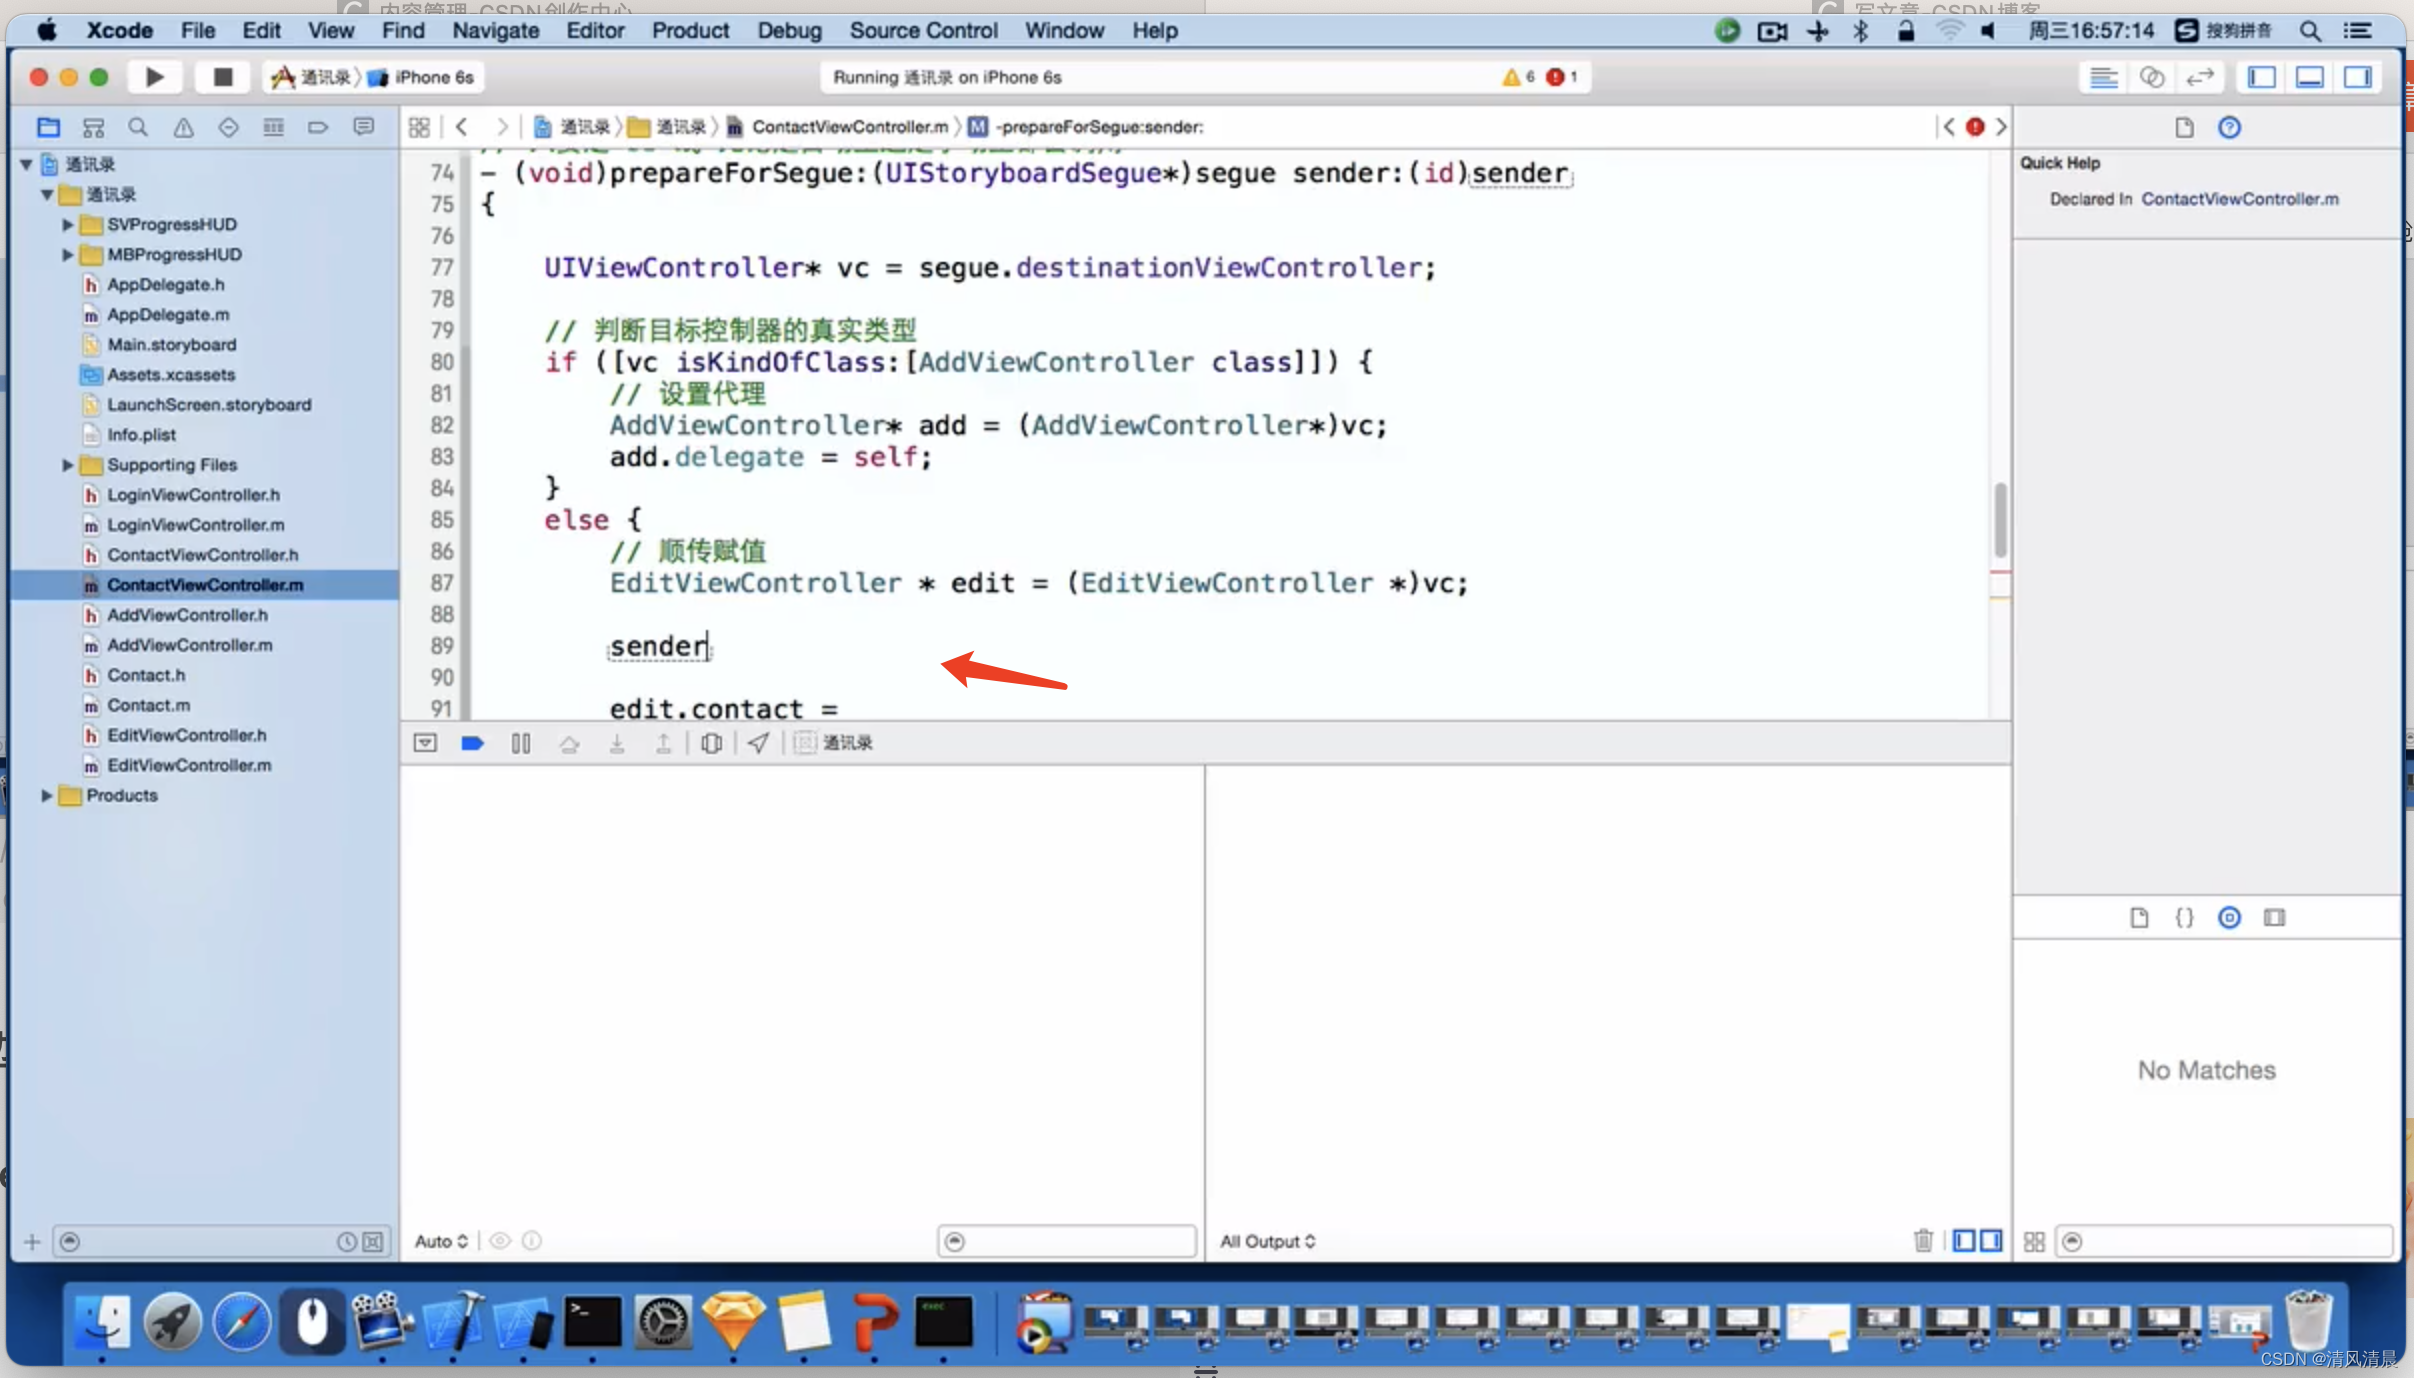Simulate location arrow icon
The width and height of the screenshot is (2414, 1378).
[x=759, y=743]
